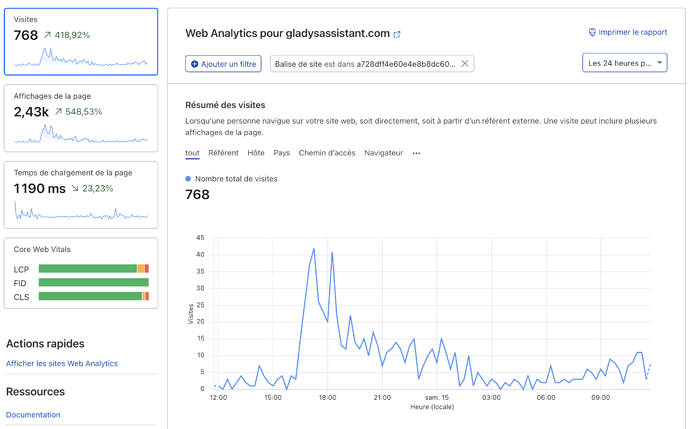Open the more tabs ellipsis menu
Image resolution: width=690 pixels, height=429 pixels.
click(x=416, y=153)
